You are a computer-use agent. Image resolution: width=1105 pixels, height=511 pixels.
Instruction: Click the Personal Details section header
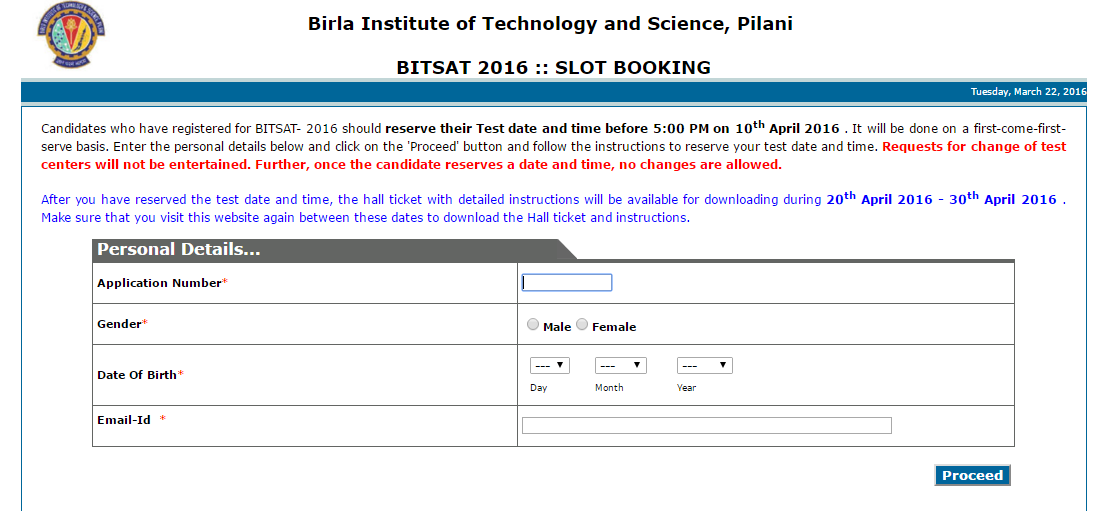[179, 250]
